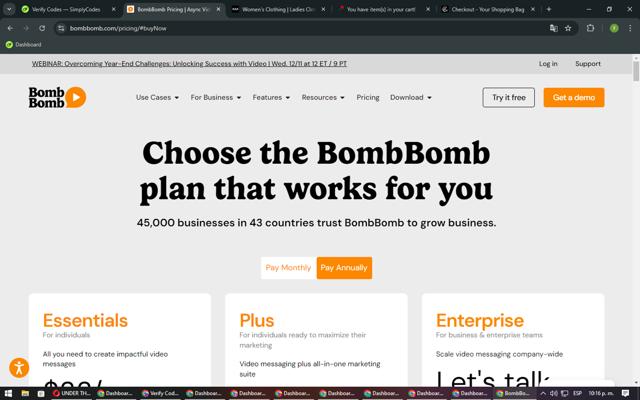Click the Plus plan heading
The image size is (640, 400).
coord(257,320)
